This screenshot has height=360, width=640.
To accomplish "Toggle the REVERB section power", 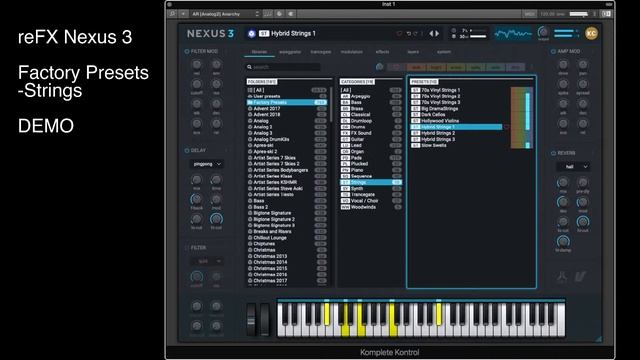I will pyautogui.click(x=553, y=153).
